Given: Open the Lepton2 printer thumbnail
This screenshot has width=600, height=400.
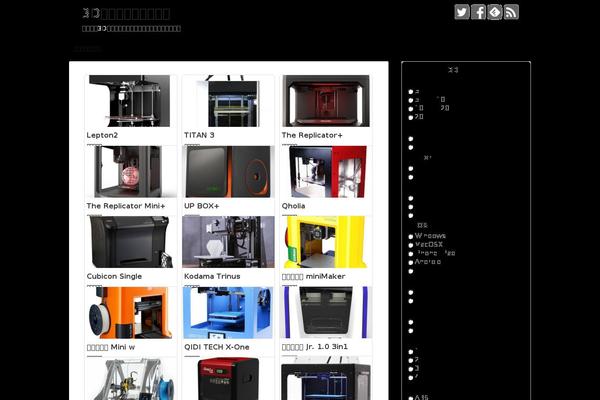Looking at the screenshot, I should click(x=130, y=101).
